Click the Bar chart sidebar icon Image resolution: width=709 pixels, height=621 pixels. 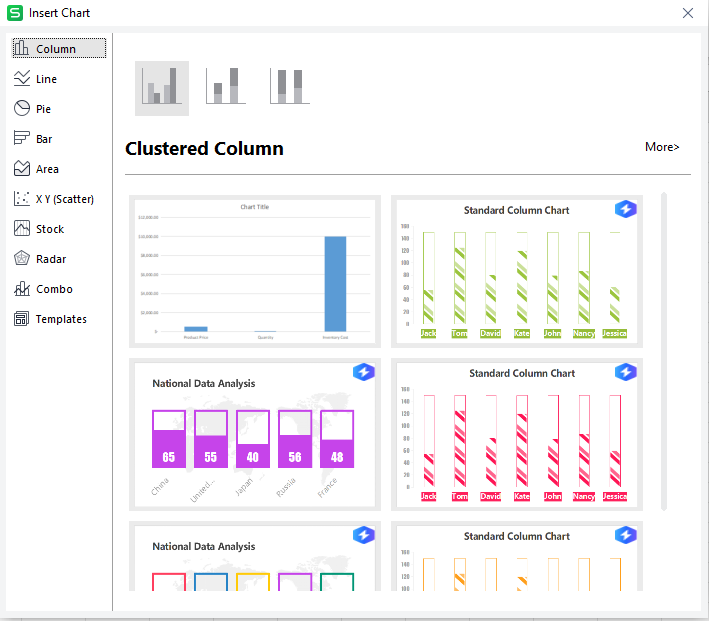22,138
